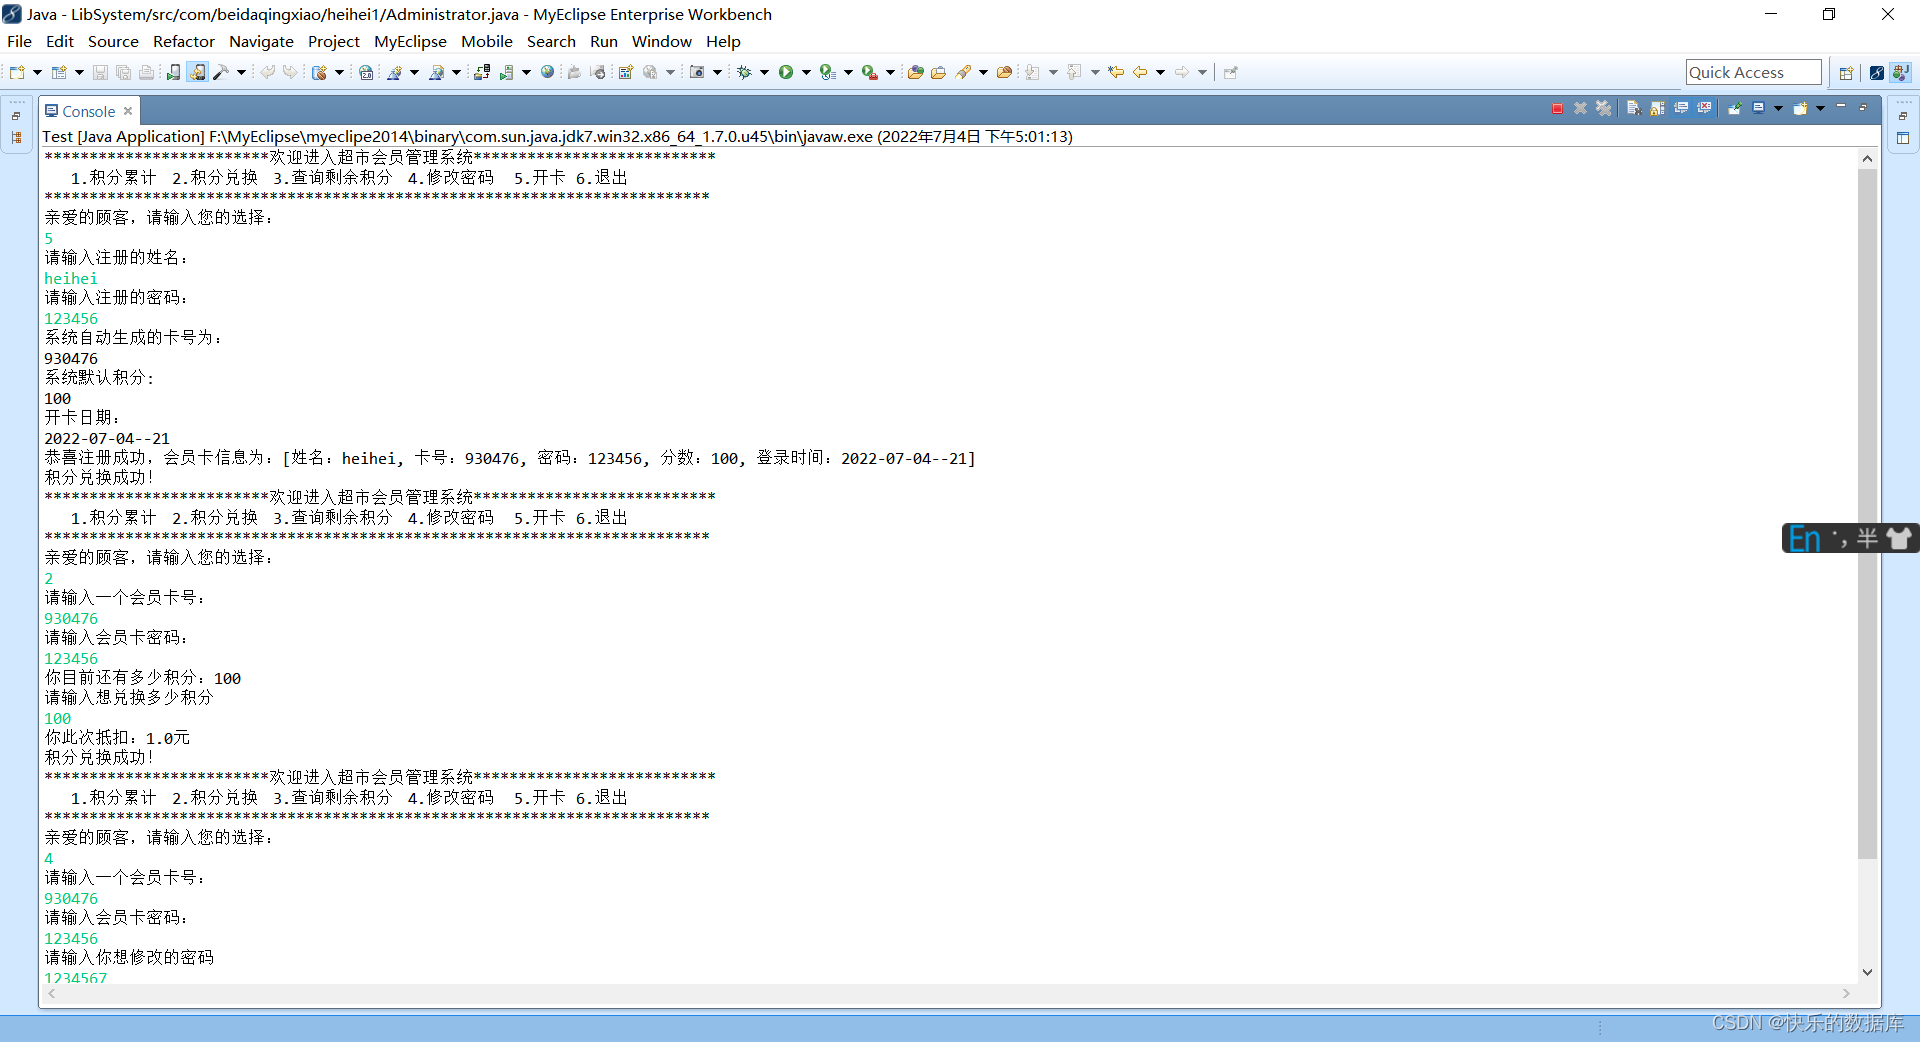Start debugging with the bug icon
The width and height of the screenshot is (1920, 1042).
[x=744, y=72]
